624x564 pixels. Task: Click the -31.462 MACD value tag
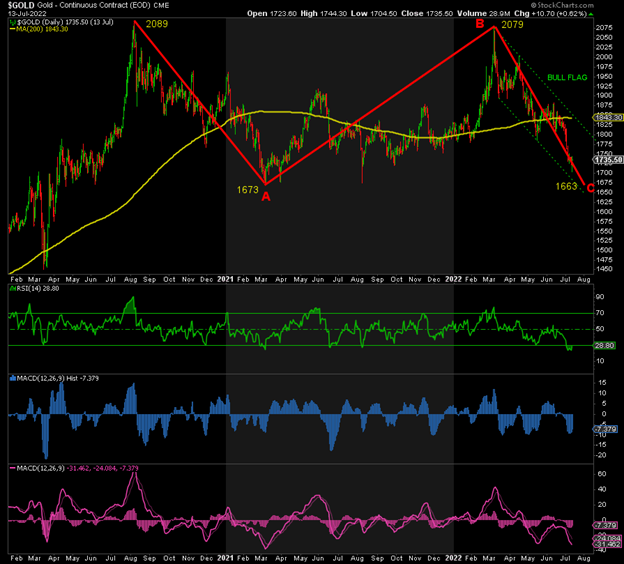607,544
